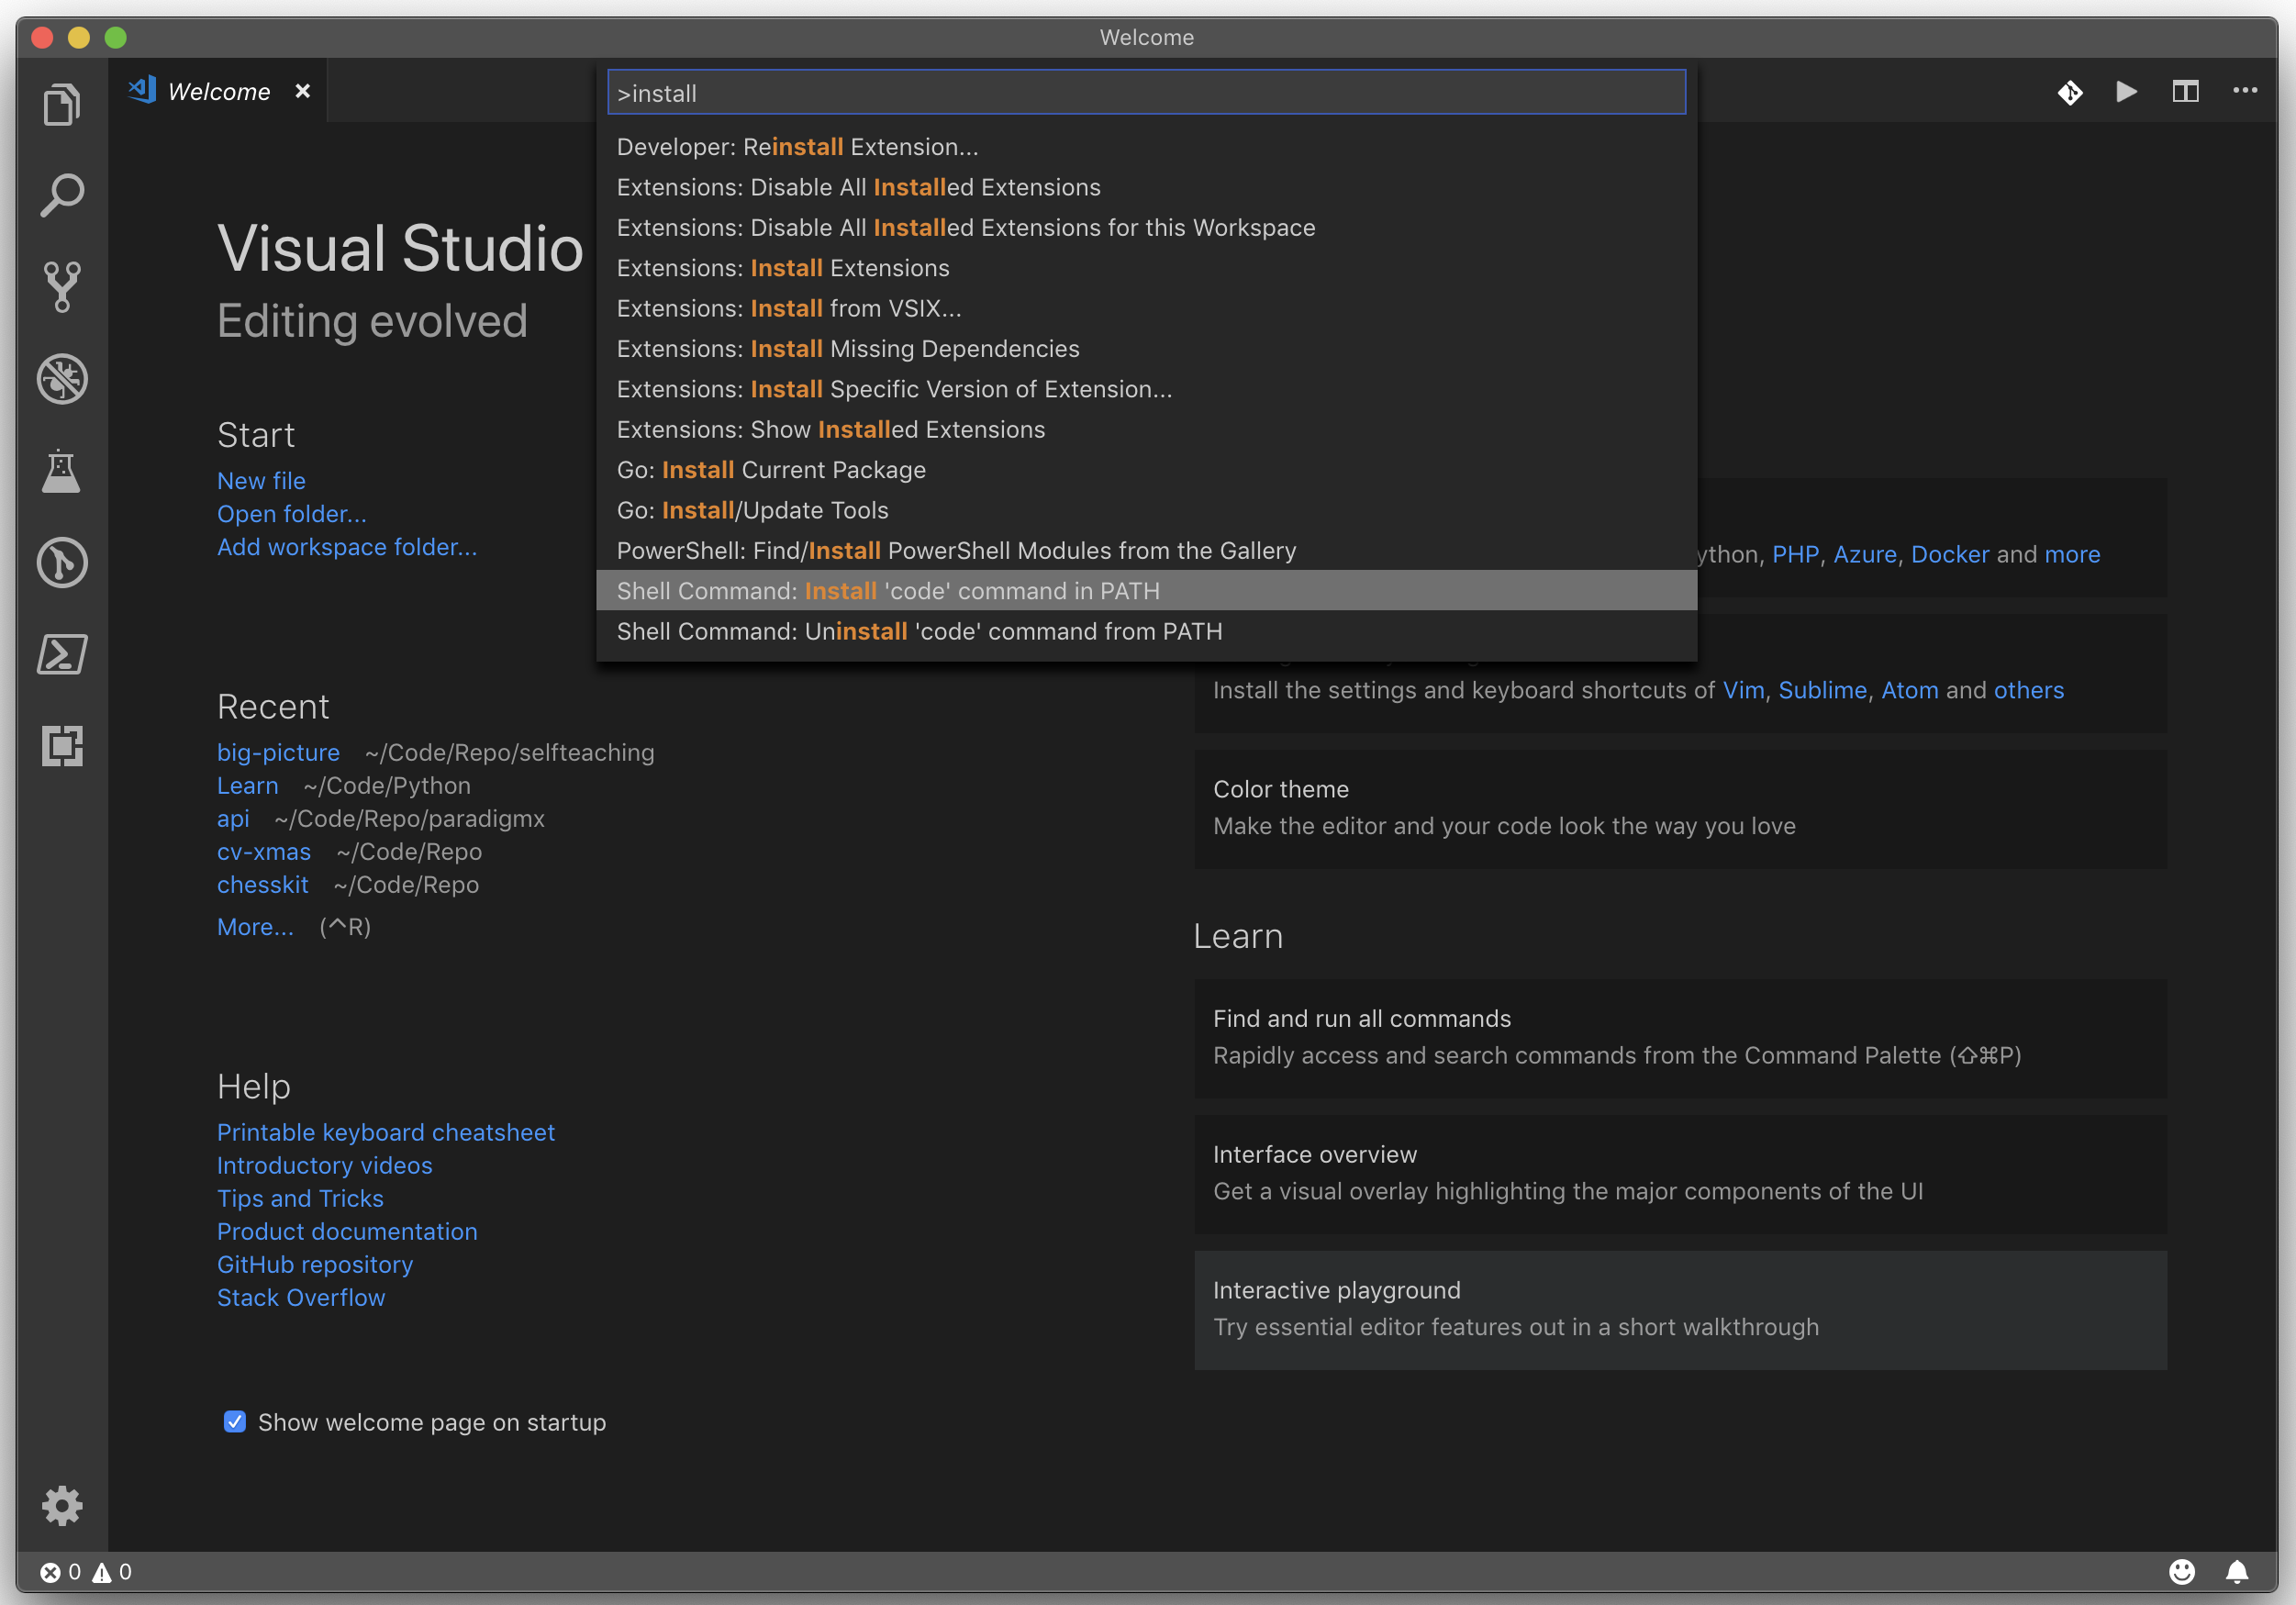Click the Remote Explorer icon
This screenshot has height=1605, width=2296.
pos(61,747)
